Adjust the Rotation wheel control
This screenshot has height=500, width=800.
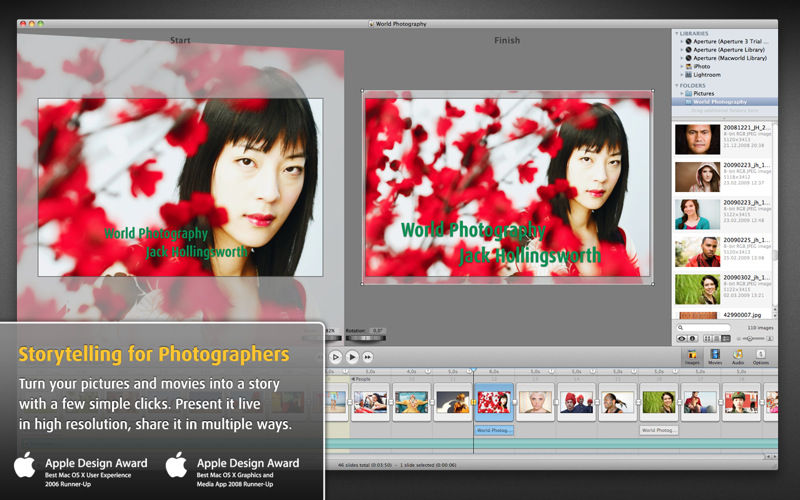pyautogui.click(x=365, y=339)
